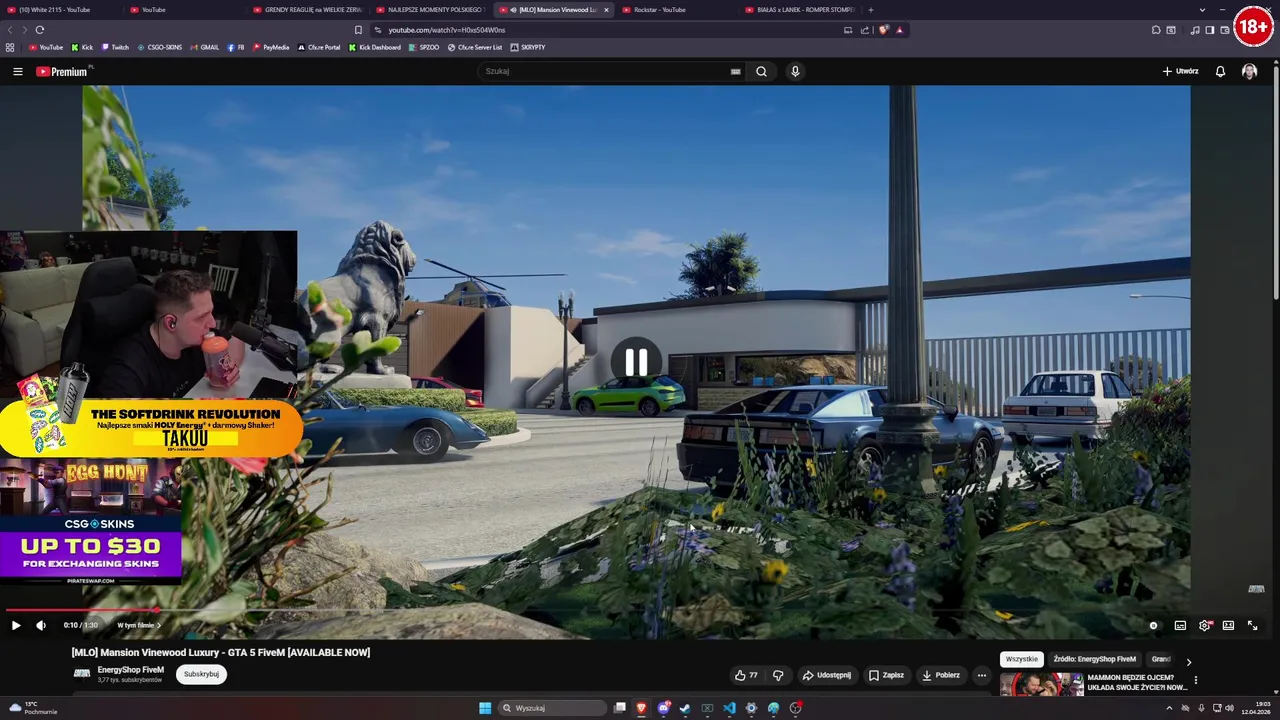The image size is (1280, 720).
Task: Open YouTube notifications bell
Action: click(1220, 71)
